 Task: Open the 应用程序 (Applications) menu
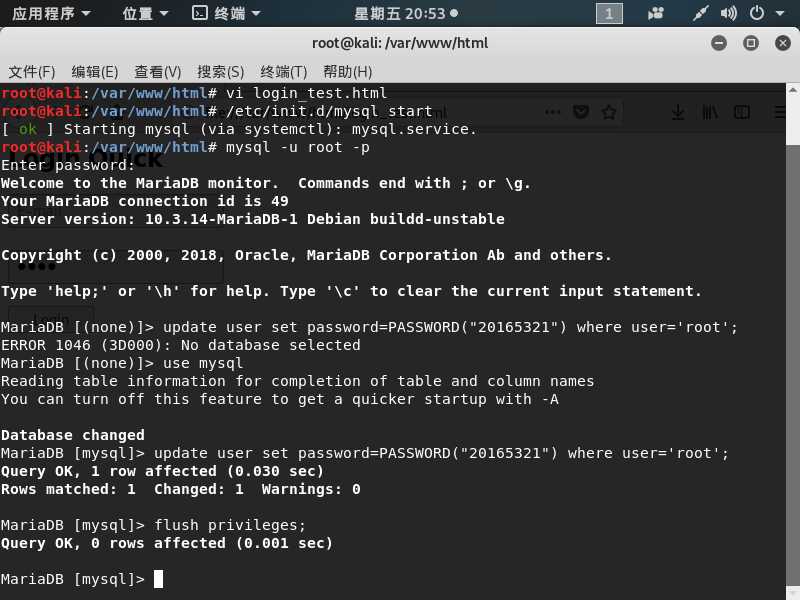(x=51, y=13)
